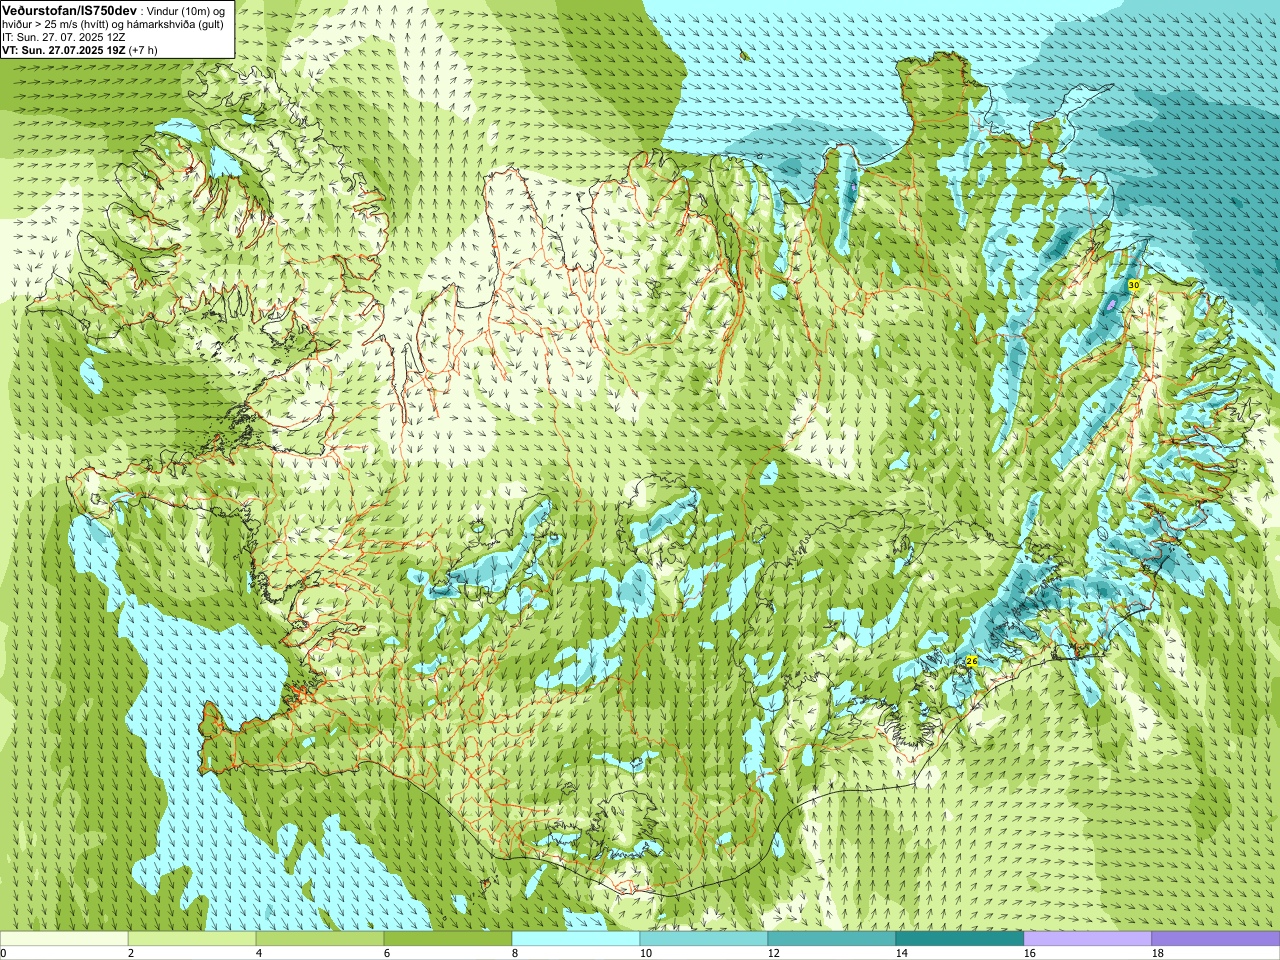Click the yellow gust marker labeled 26
Image resolution: width=1280 pixels, height=960 pixels.
click(x=971, y=662)
